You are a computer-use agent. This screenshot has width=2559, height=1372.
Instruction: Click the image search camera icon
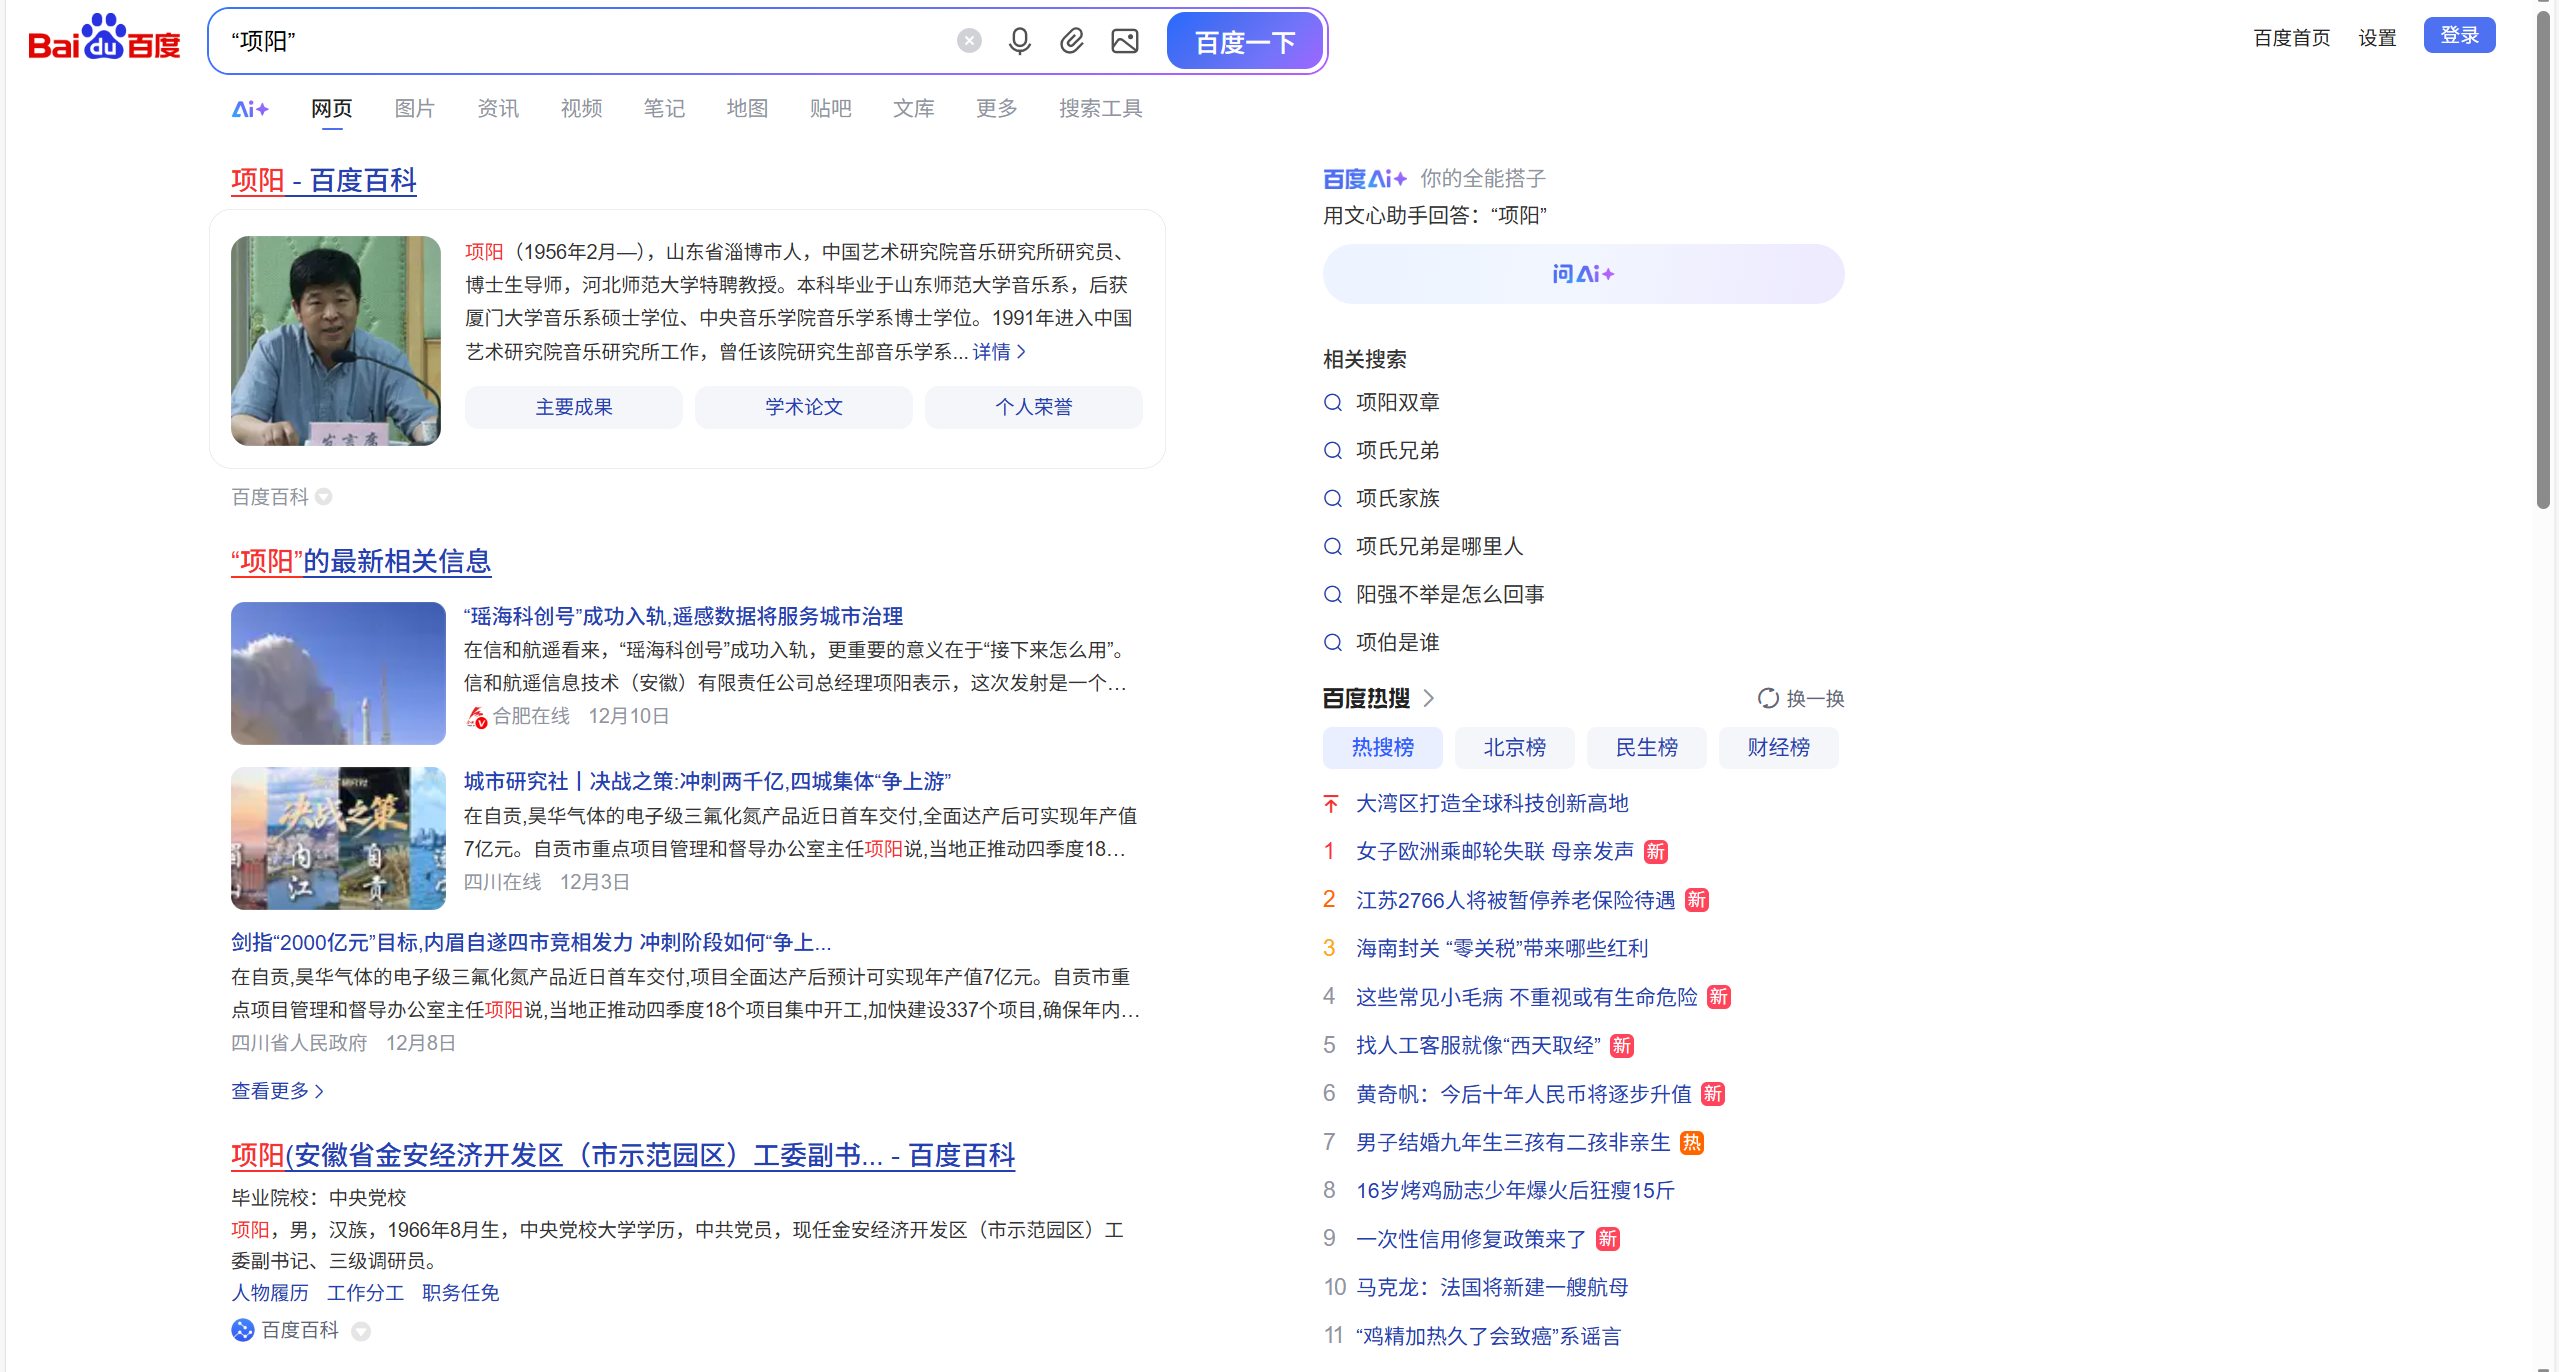[x=1125, y=41]
